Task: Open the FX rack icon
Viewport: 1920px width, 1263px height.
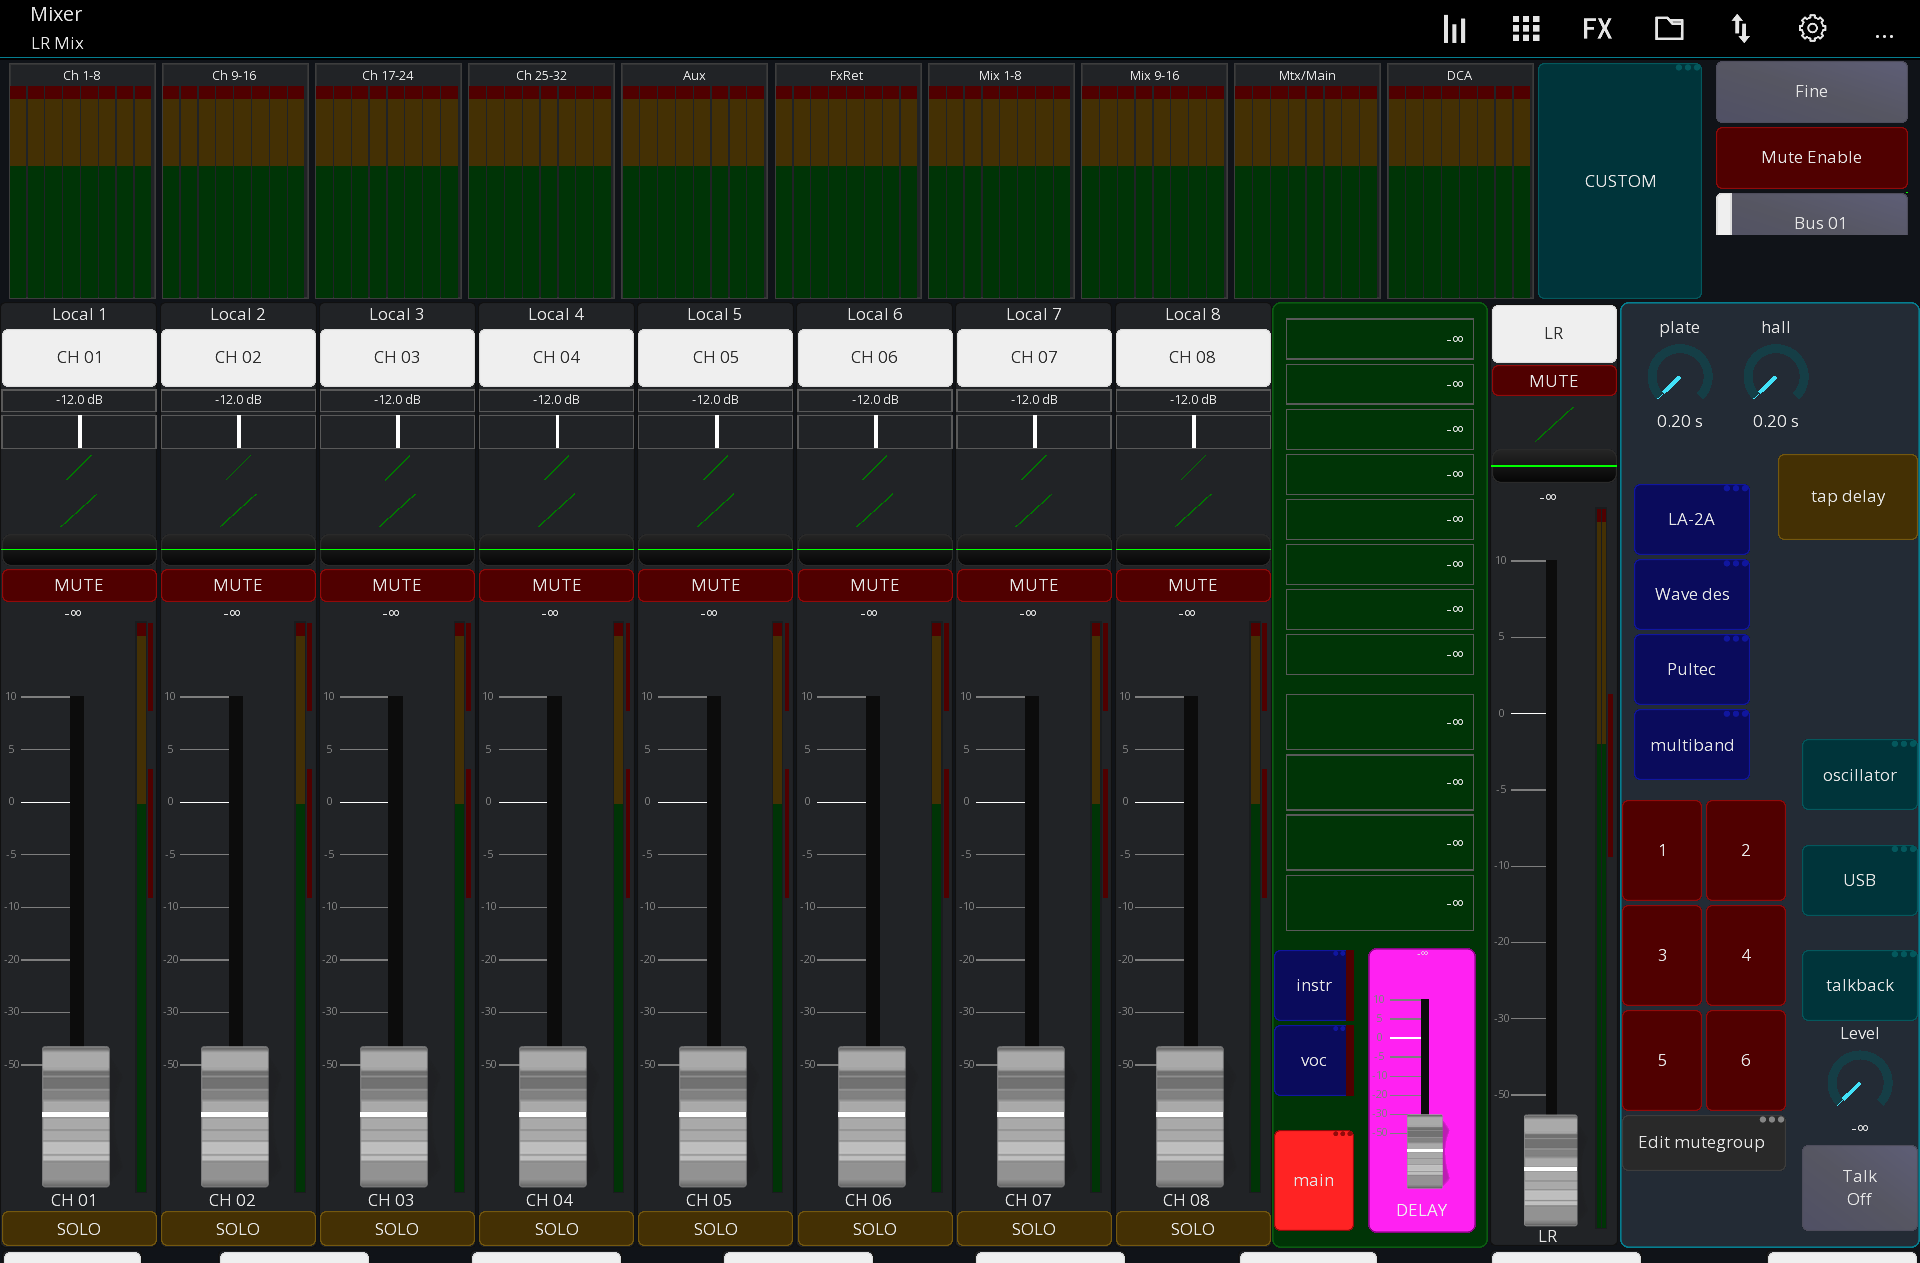Action: pyautogui.click(x=1597, y=28)
